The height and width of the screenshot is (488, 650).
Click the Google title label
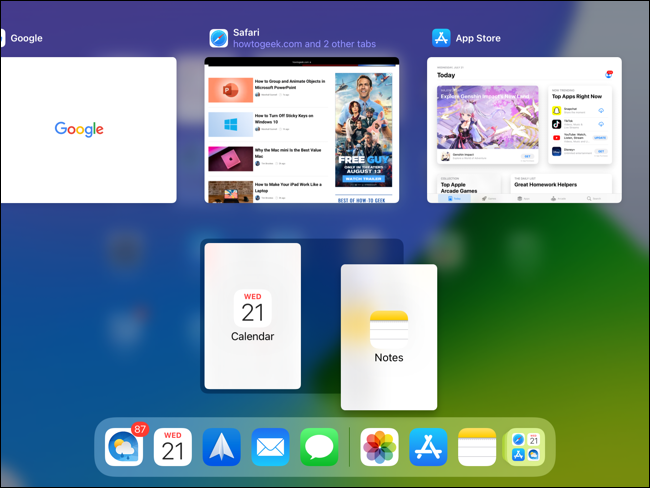[27, 38]
